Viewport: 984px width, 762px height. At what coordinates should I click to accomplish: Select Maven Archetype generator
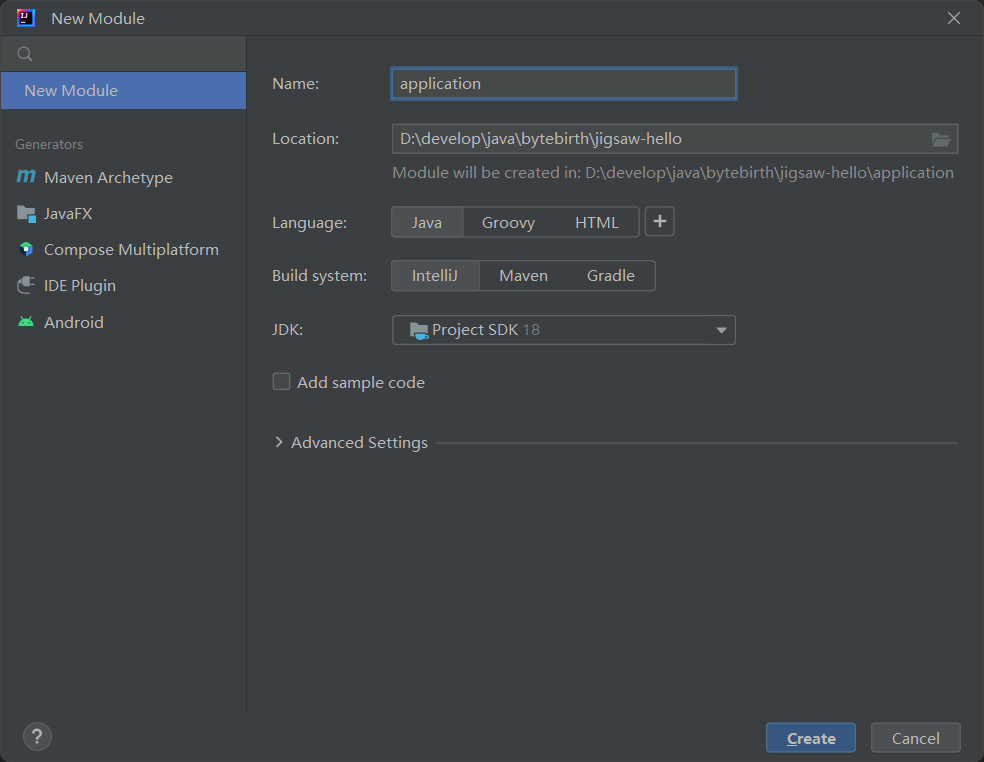tap(124, 178)
